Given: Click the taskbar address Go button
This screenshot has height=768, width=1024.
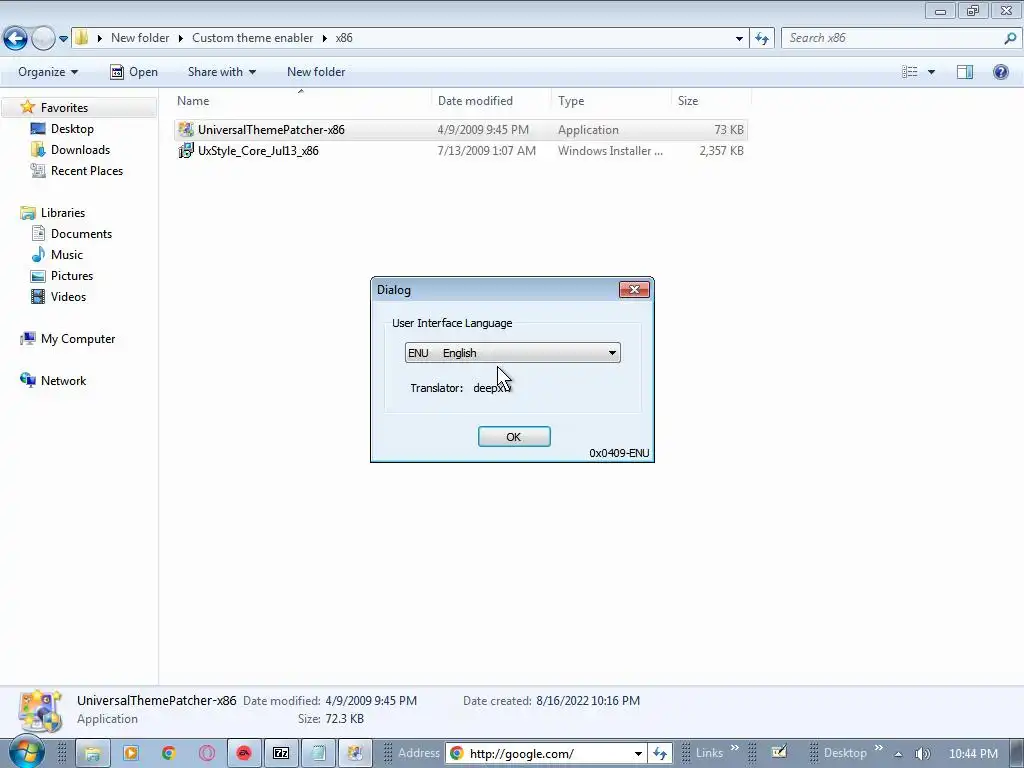Looking at the screenshot, I should click(660, 754).
